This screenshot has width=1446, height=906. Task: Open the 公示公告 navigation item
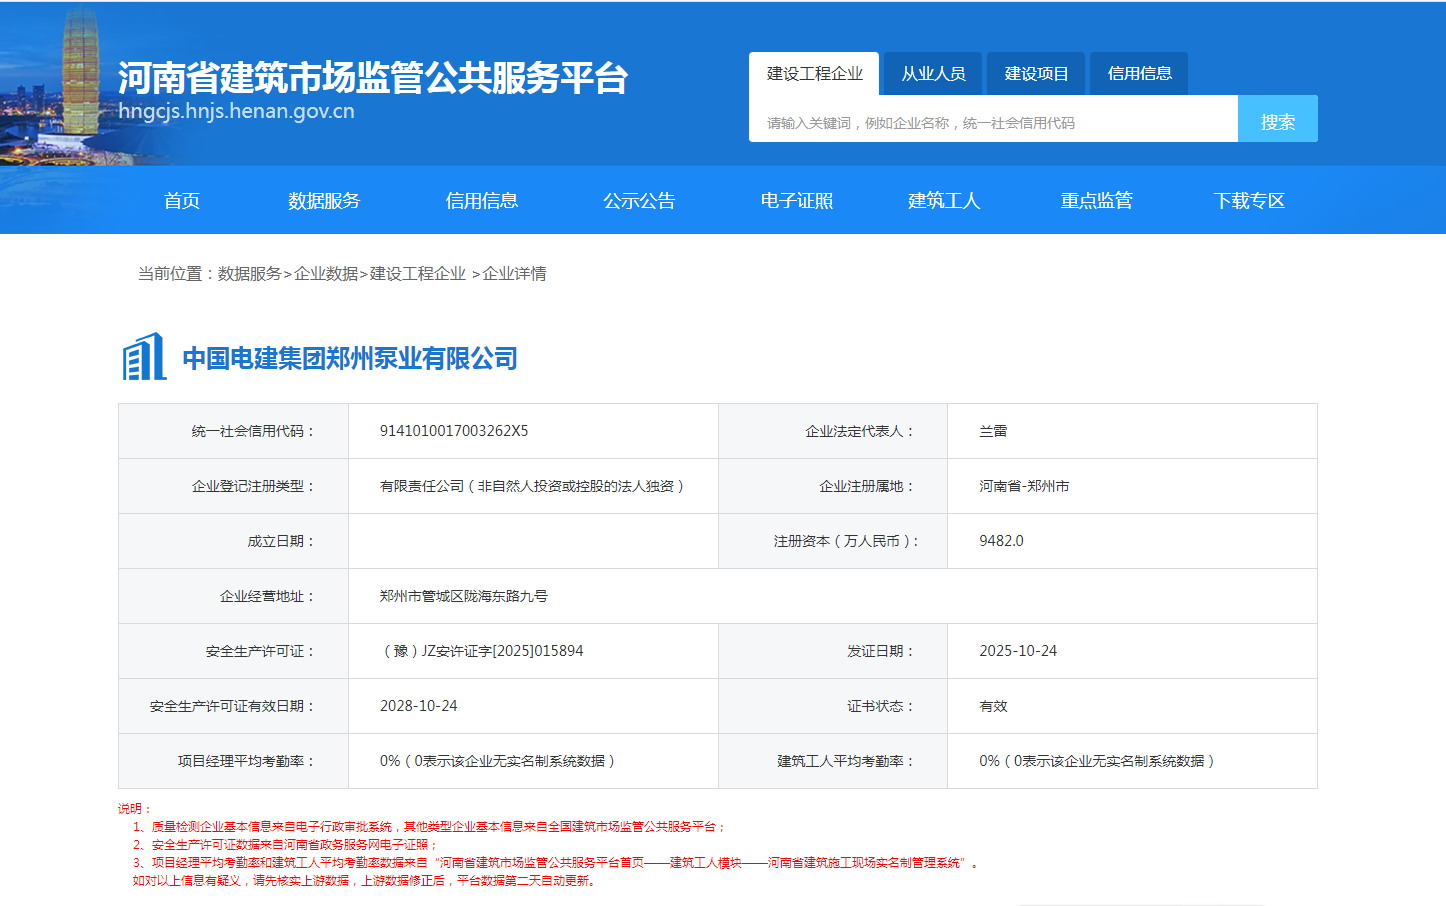639,201
